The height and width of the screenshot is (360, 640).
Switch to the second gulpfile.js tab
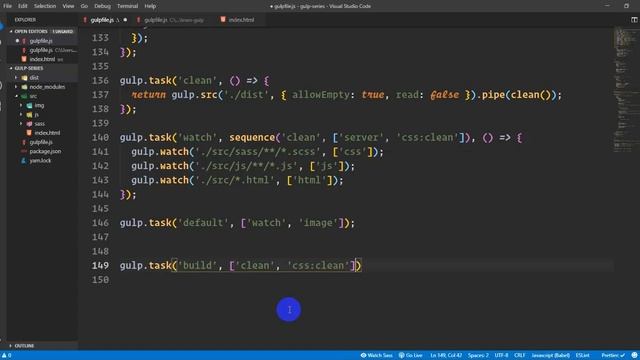point(174,20)
